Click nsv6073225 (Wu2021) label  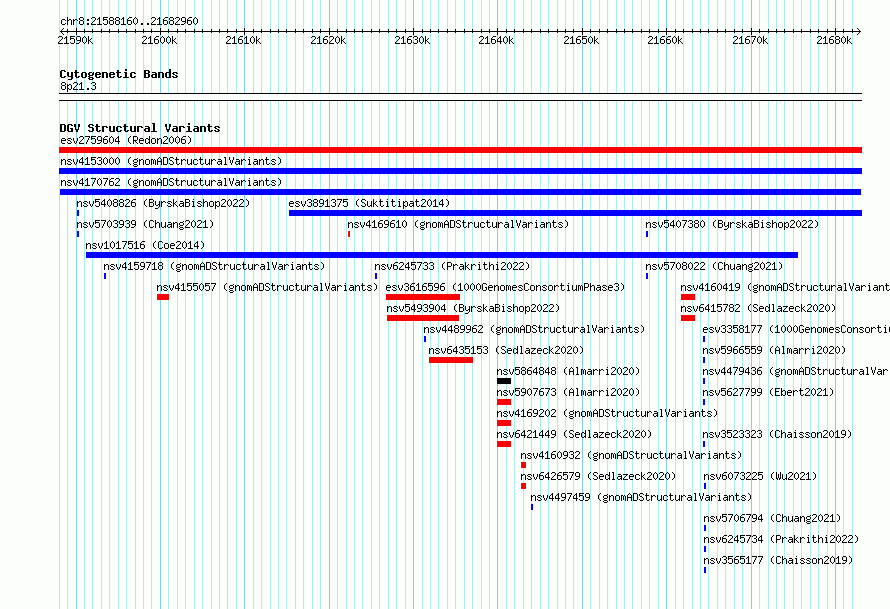point(760,476)
